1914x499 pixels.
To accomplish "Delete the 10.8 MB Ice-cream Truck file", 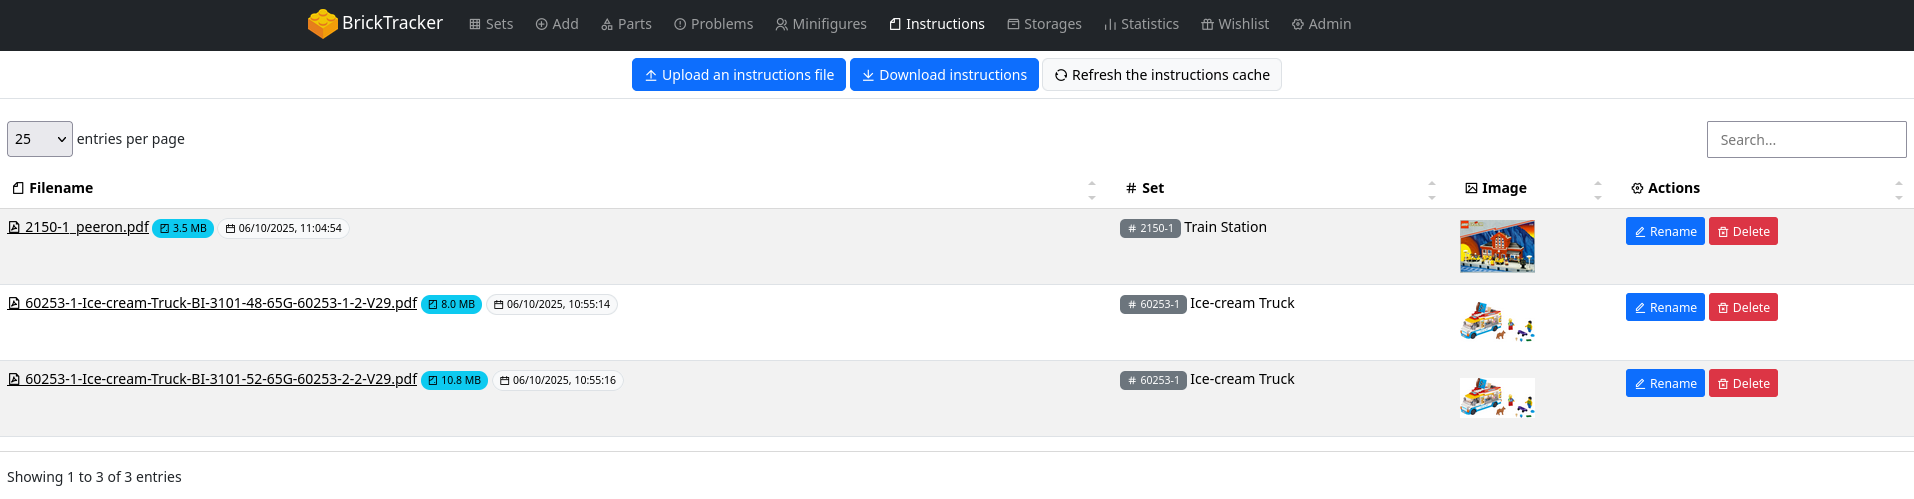I will click(1743, 383).
